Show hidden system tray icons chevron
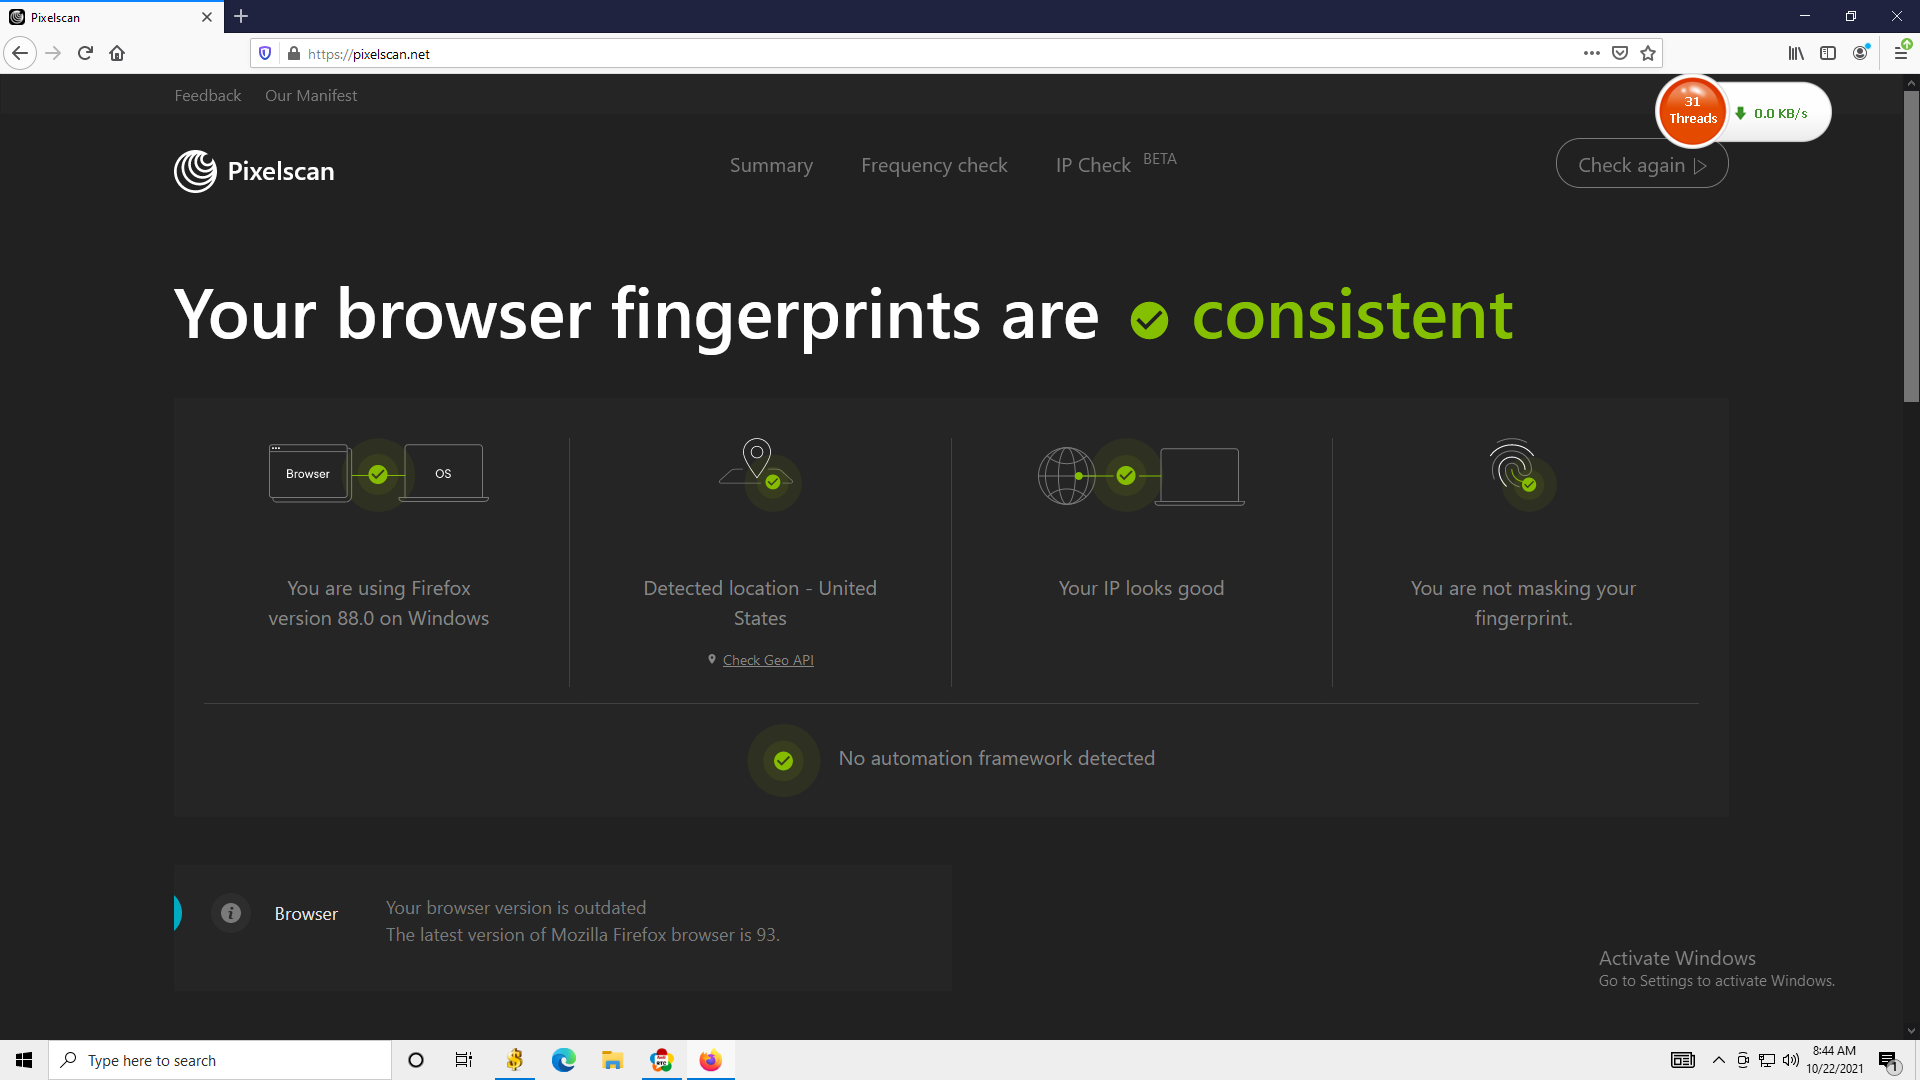 pyautogui.click(x=1718, y=1060)
